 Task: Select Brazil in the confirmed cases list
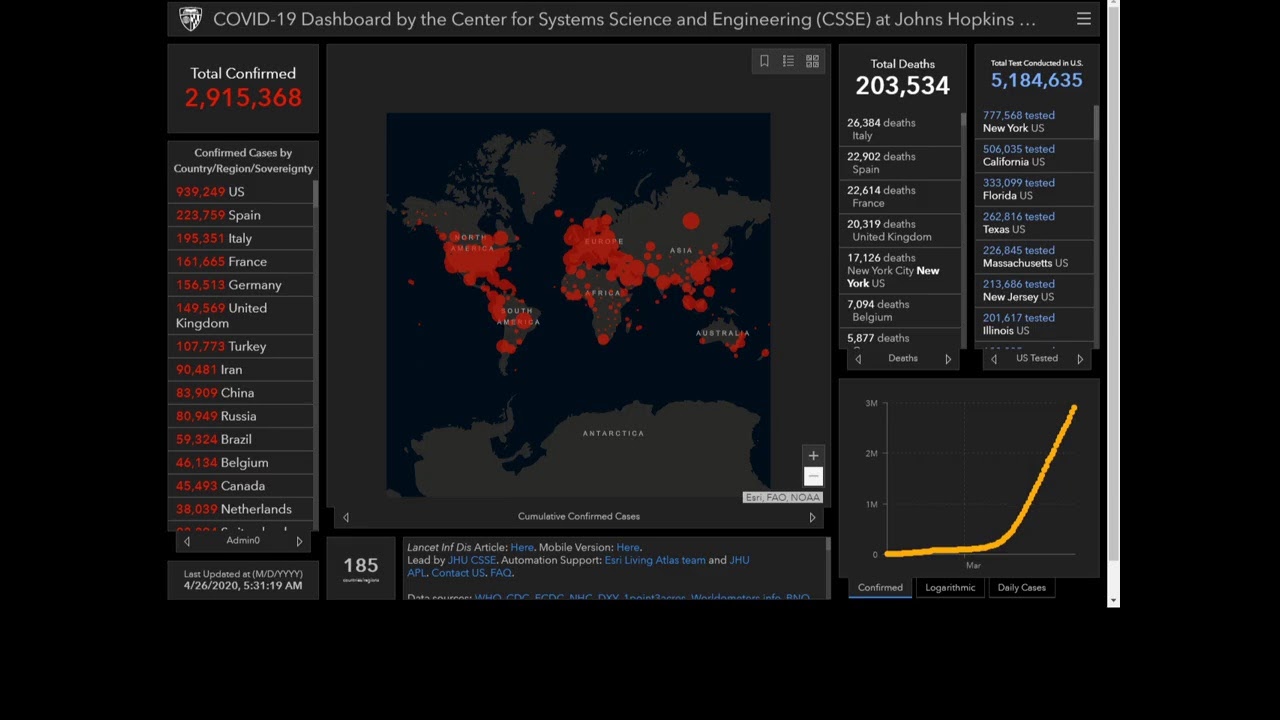(240, 439)
